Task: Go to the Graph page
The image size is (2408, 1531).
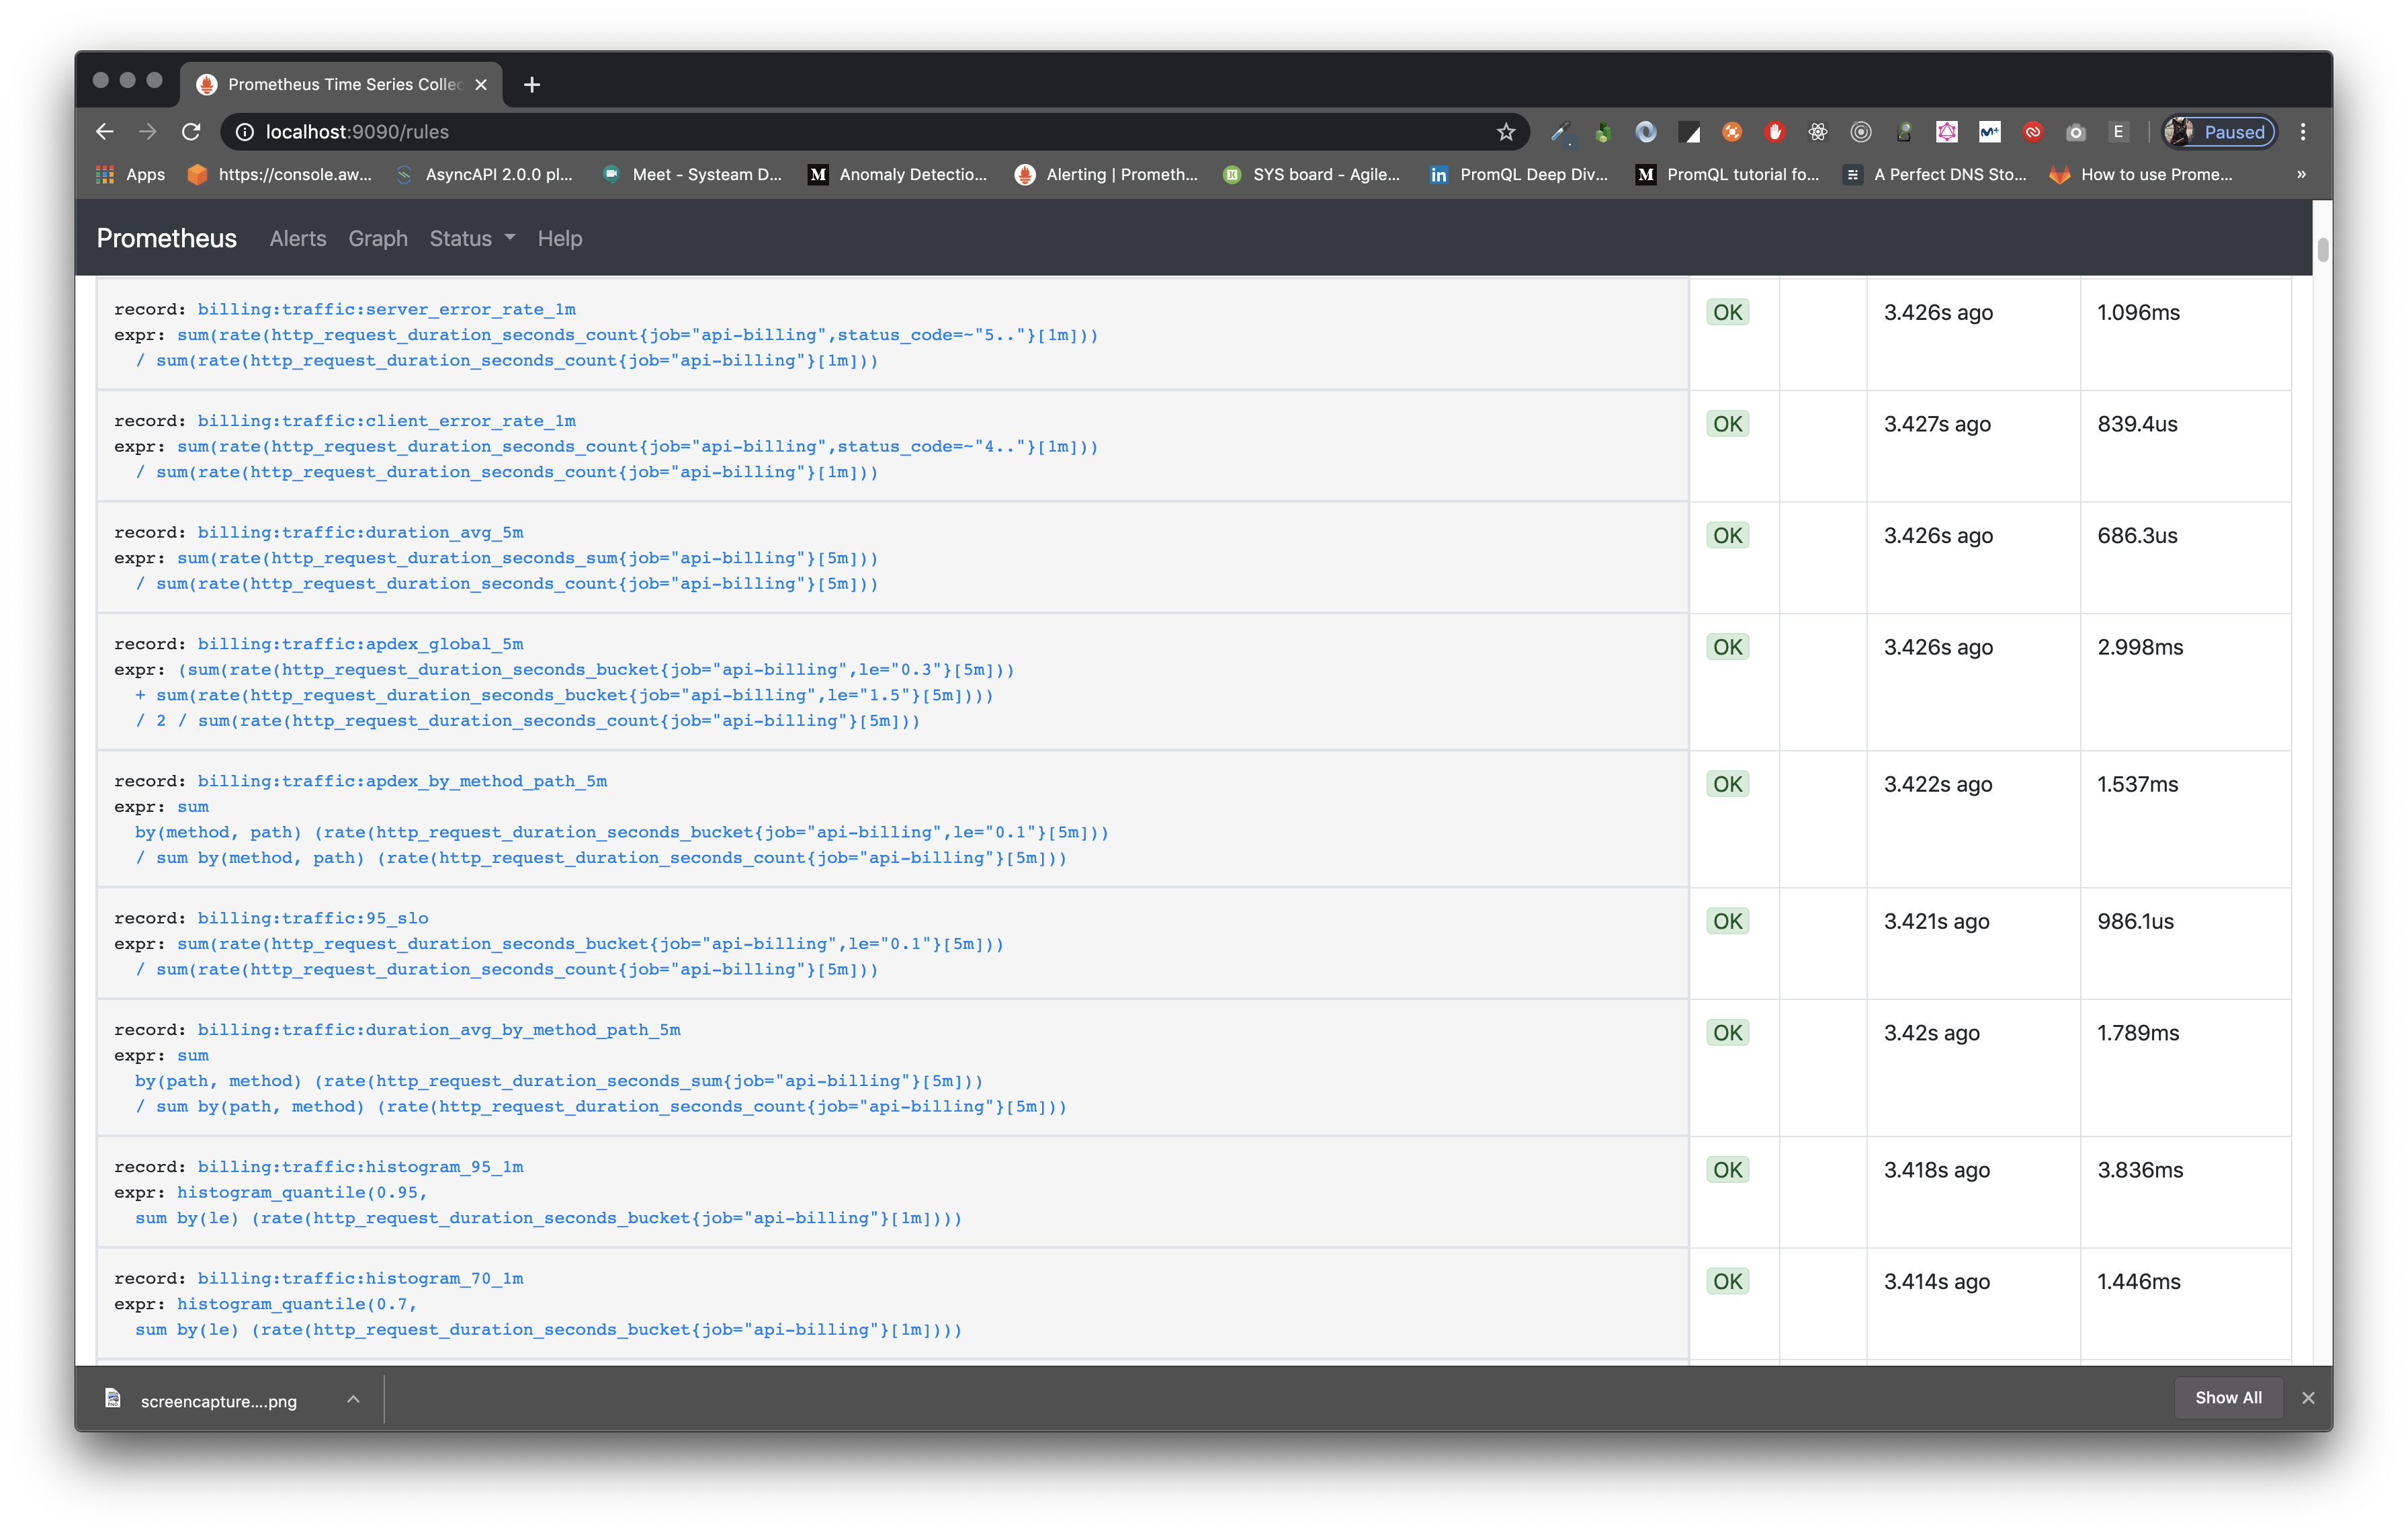Action: (378, 238)
